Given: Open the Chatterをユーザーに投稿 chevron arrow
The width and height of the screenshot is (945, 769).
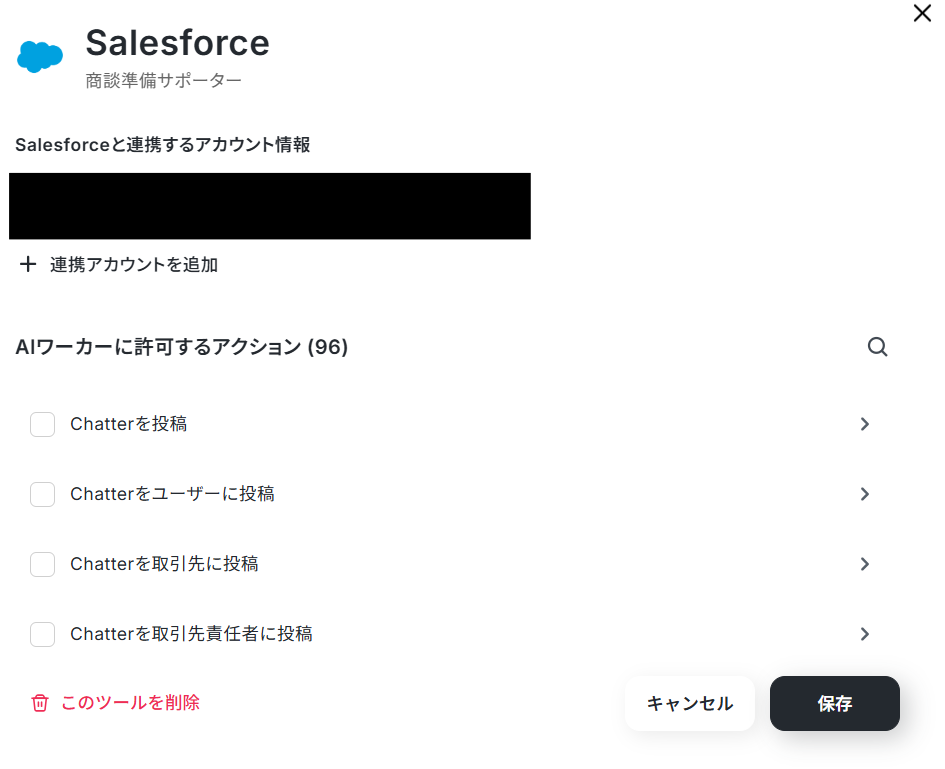Looking at the screenshot, I should click(865, 494).
